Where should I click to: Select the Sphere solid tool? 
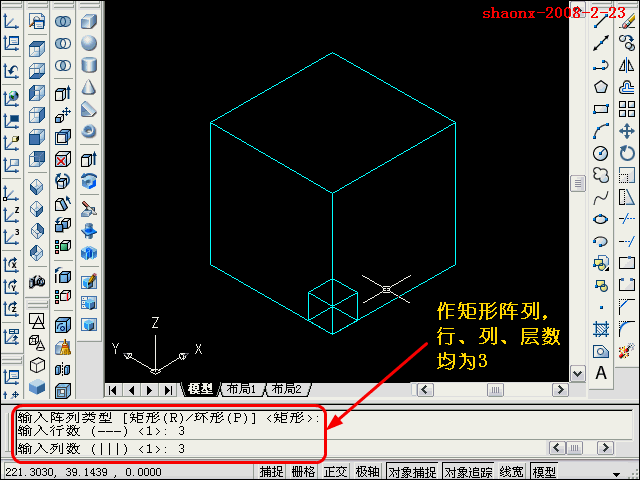coord(89,43)
